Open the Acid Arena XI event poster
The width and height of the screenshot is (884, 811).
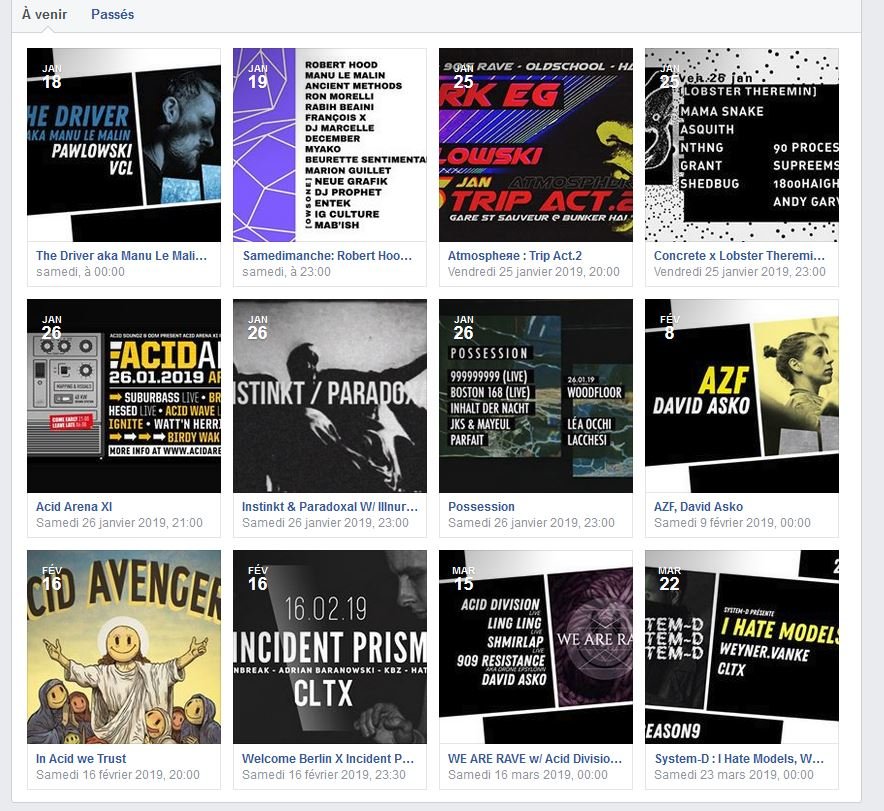[124, 396]
